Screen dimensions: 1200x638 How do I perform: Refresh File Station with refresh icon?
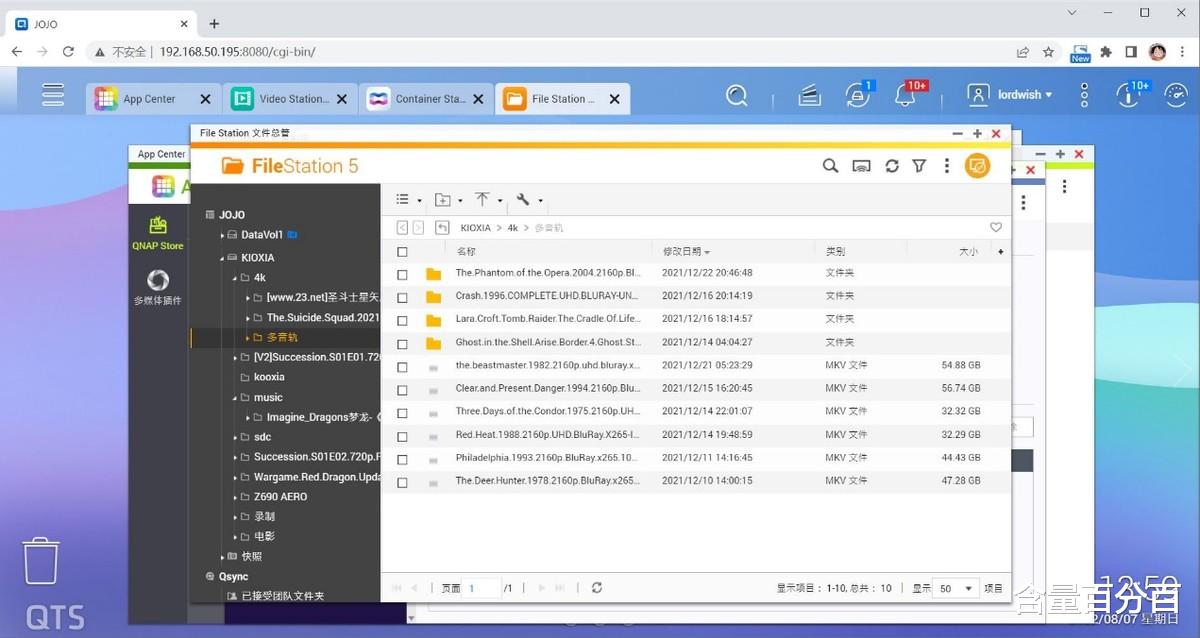point(892,166)
